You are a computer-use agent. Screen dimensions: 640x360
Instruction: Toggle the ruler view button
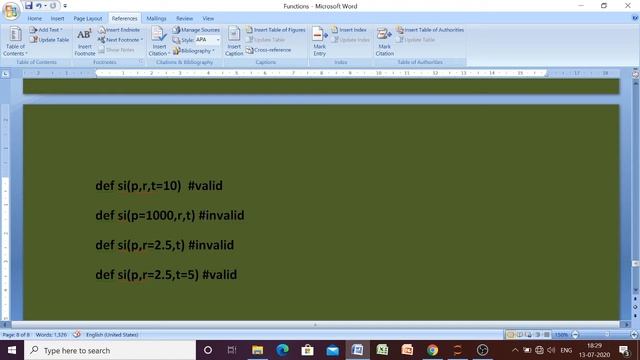coord(635,74)
